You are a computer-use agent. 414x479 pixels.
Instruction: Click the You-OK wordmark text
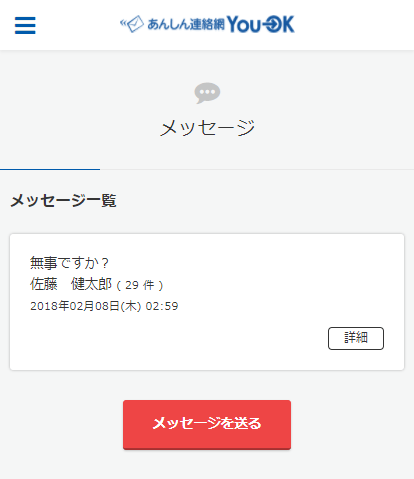tap(261, 24)
